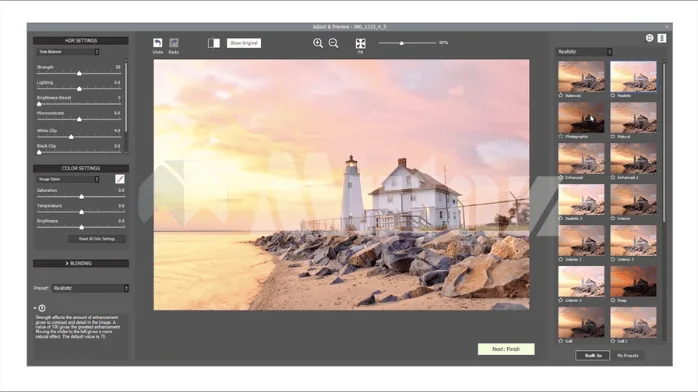Screen dimensions: 698x392
Task: Select the Soft 2 preset thumbnail
Action: point(633,322)
